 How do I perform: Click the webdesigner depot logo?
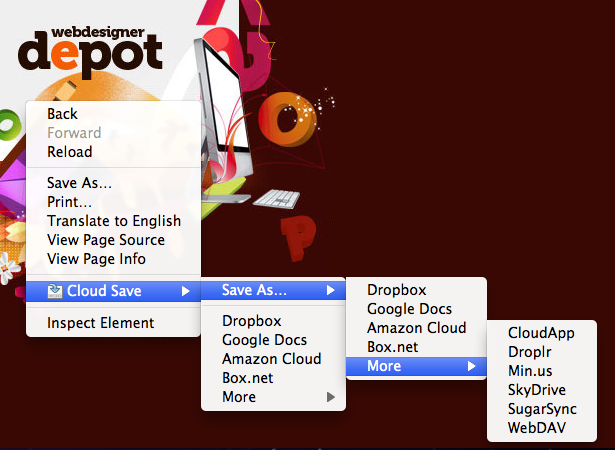tap(90, 51)
